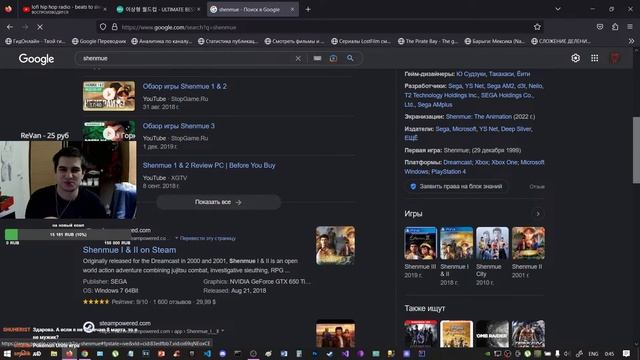640x360 pixels.
Task: Open on-screen keyboard in search box
Action: pos(317,58)
